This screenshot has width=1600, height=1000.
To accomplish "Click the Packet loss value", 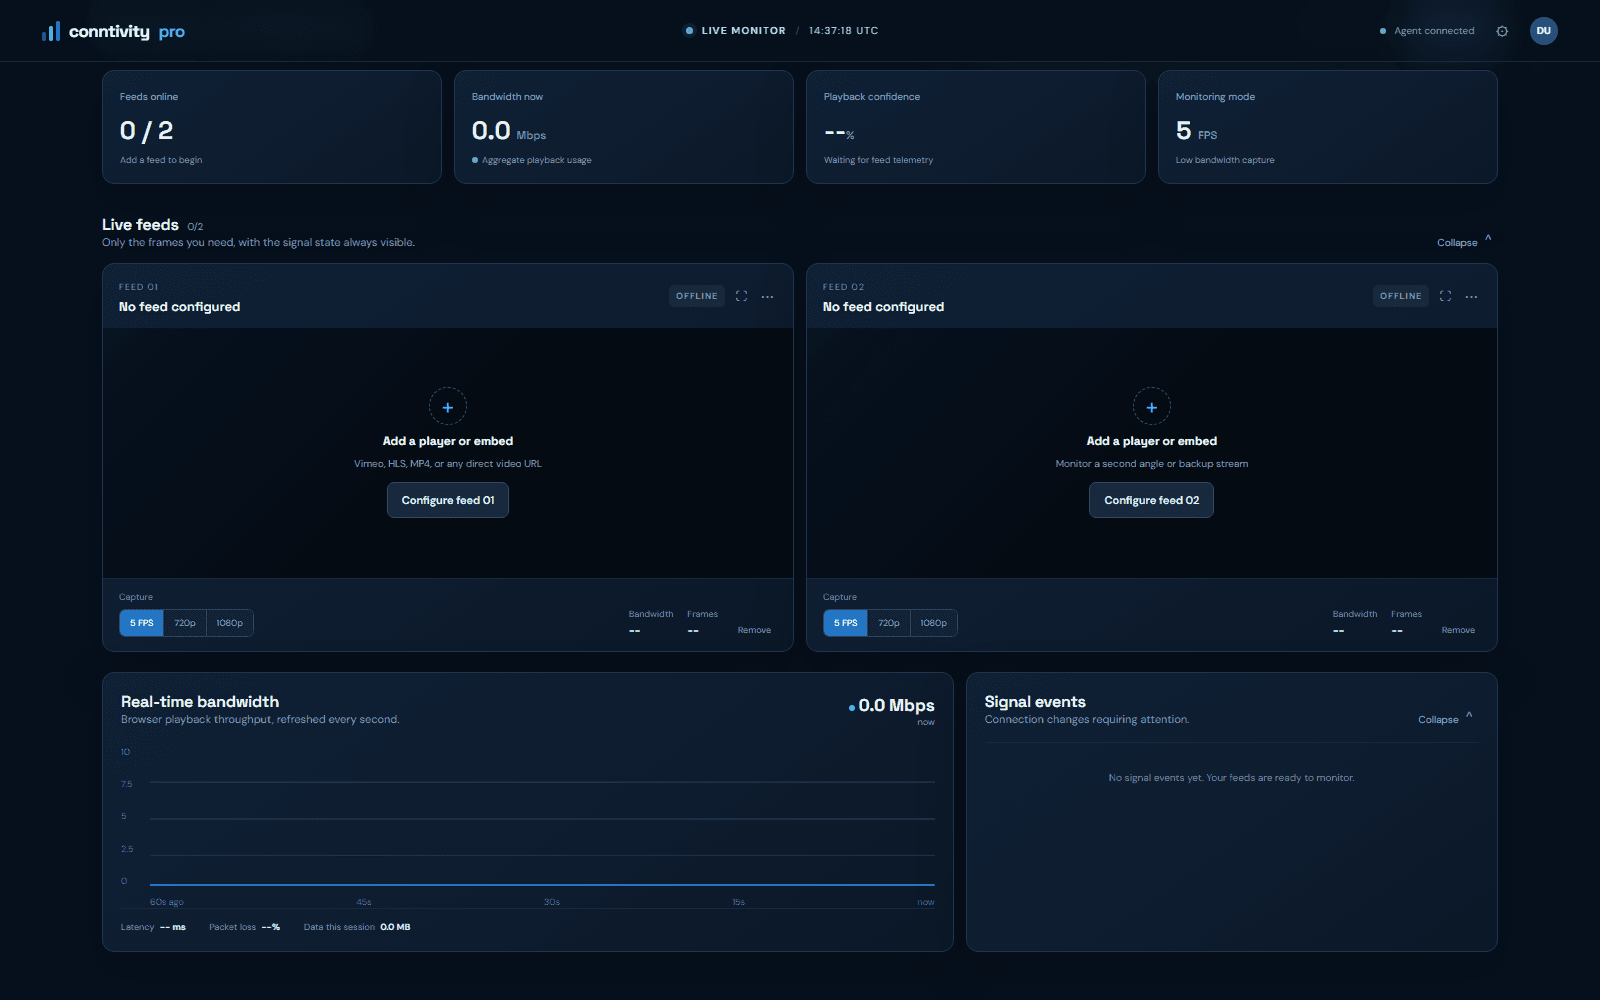I will [271, 927].
